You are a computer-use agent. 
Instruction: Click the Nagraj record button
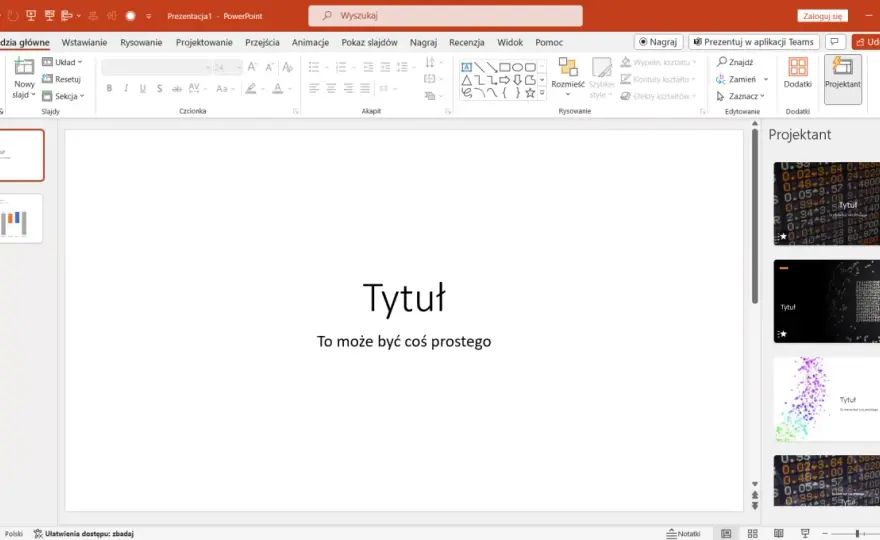pyautogui.click(x=658, y=42)
